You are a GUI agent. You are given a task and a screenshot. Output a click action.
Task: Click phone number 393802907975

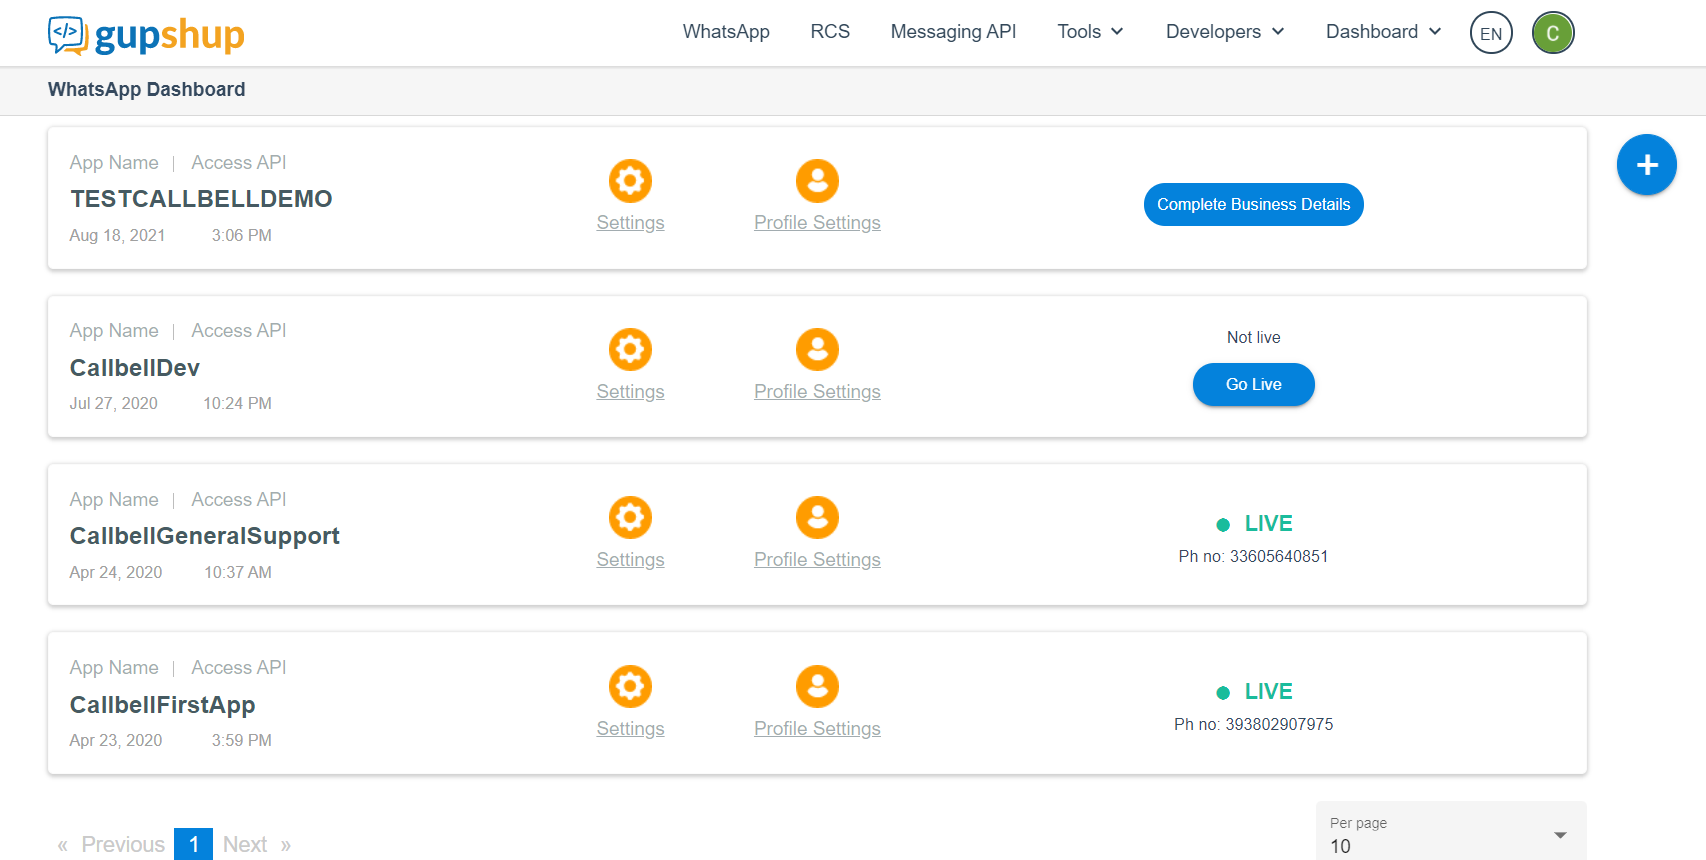[x=1279, y=725]
